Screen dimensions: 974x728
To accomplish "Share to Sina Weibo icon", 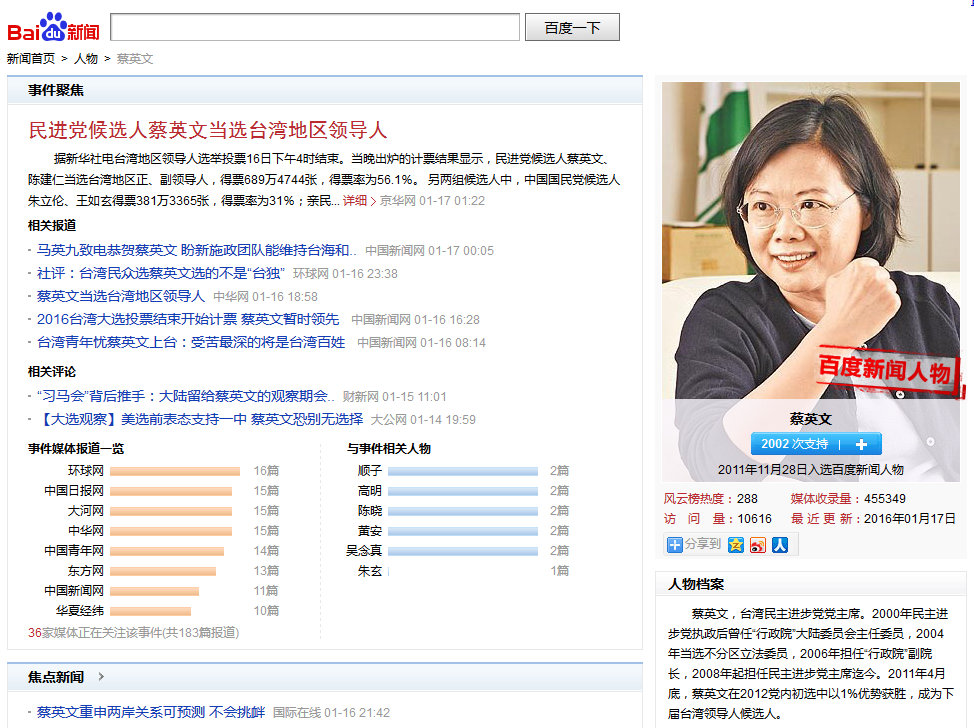I will click(x=758, y=545).
